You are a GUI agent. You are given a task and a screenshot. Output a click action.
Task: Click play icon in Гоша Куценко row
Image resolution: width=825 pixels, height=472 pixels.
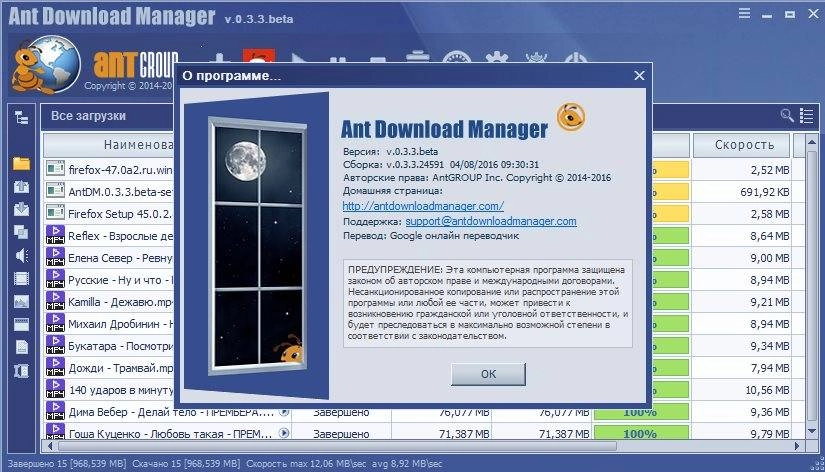[284, 433]
